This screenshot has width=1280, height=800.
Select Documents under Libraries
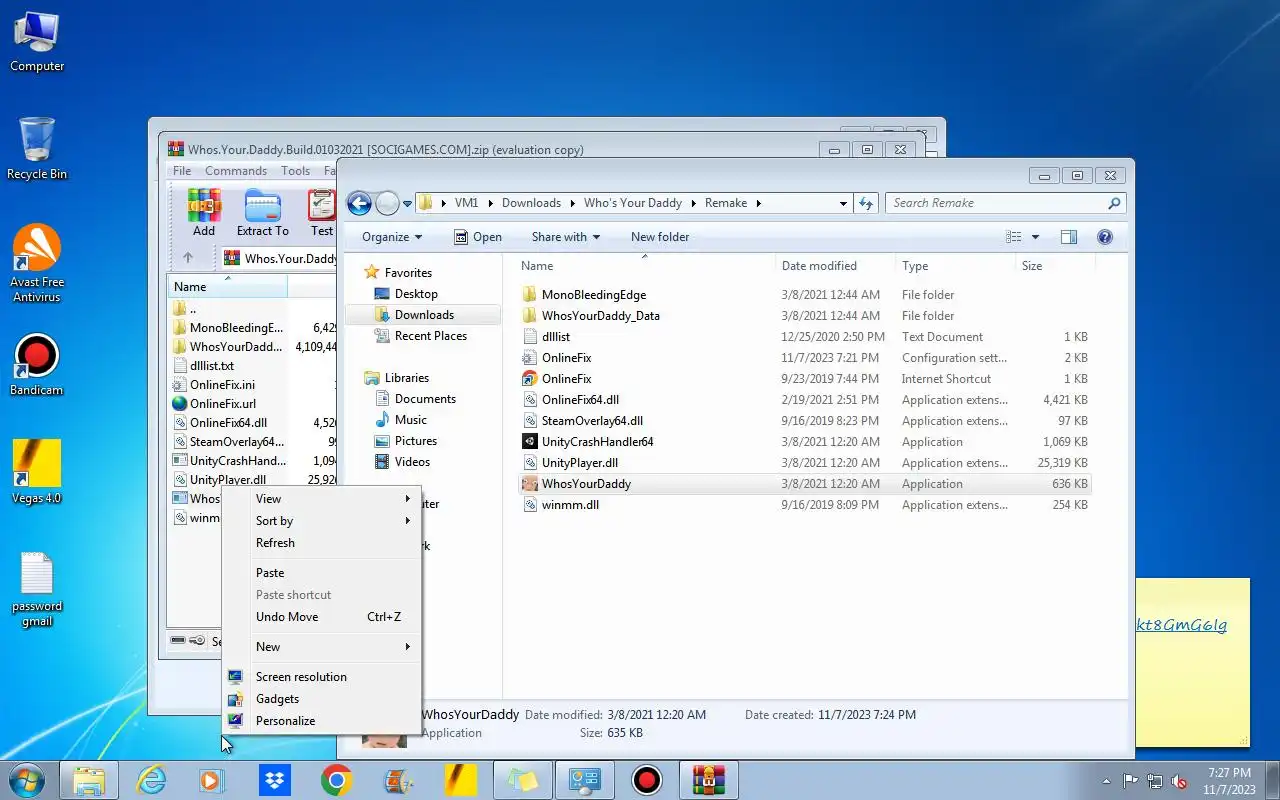[425, 399]
